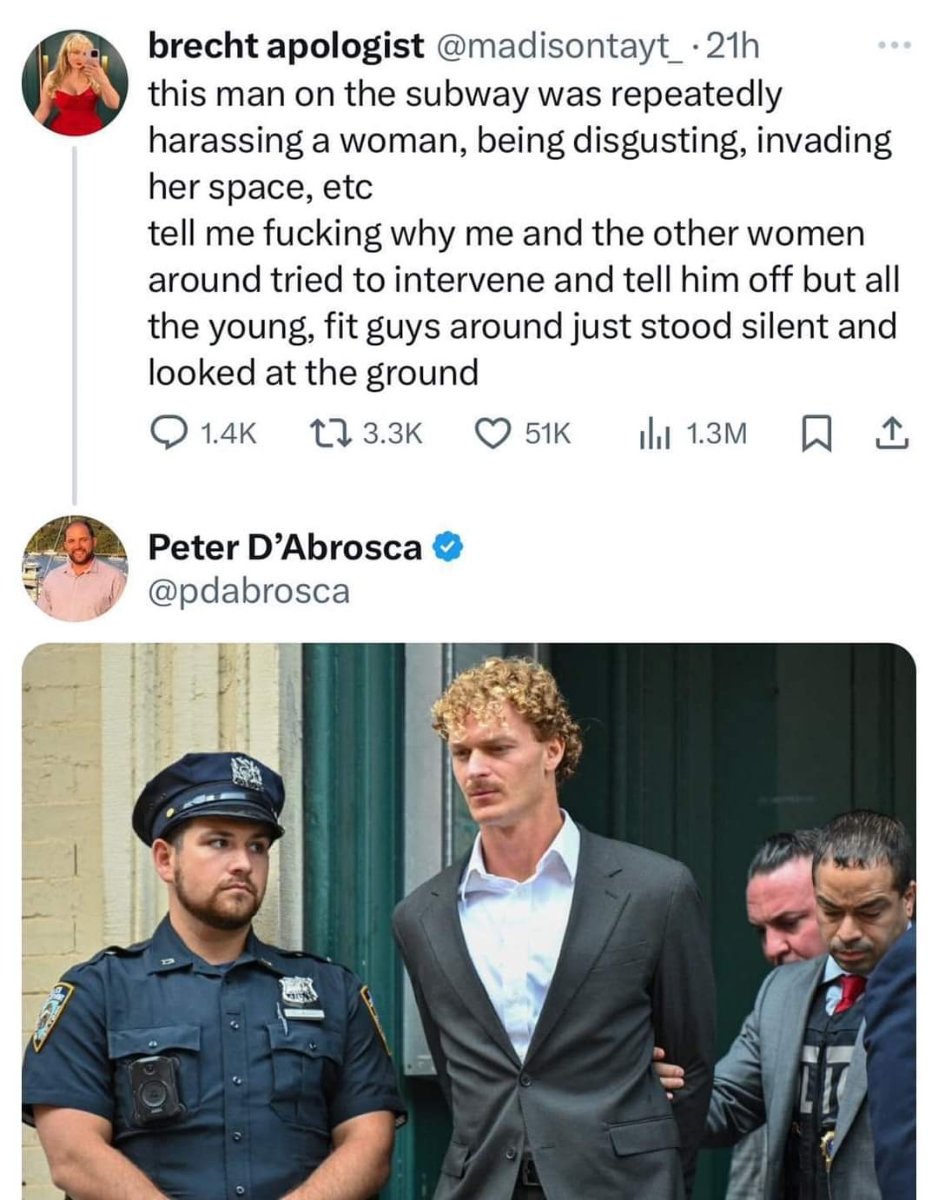Open brecht apologist's profile picture
This screenshot has width=938, height=1200.
[x=75, y=83]
